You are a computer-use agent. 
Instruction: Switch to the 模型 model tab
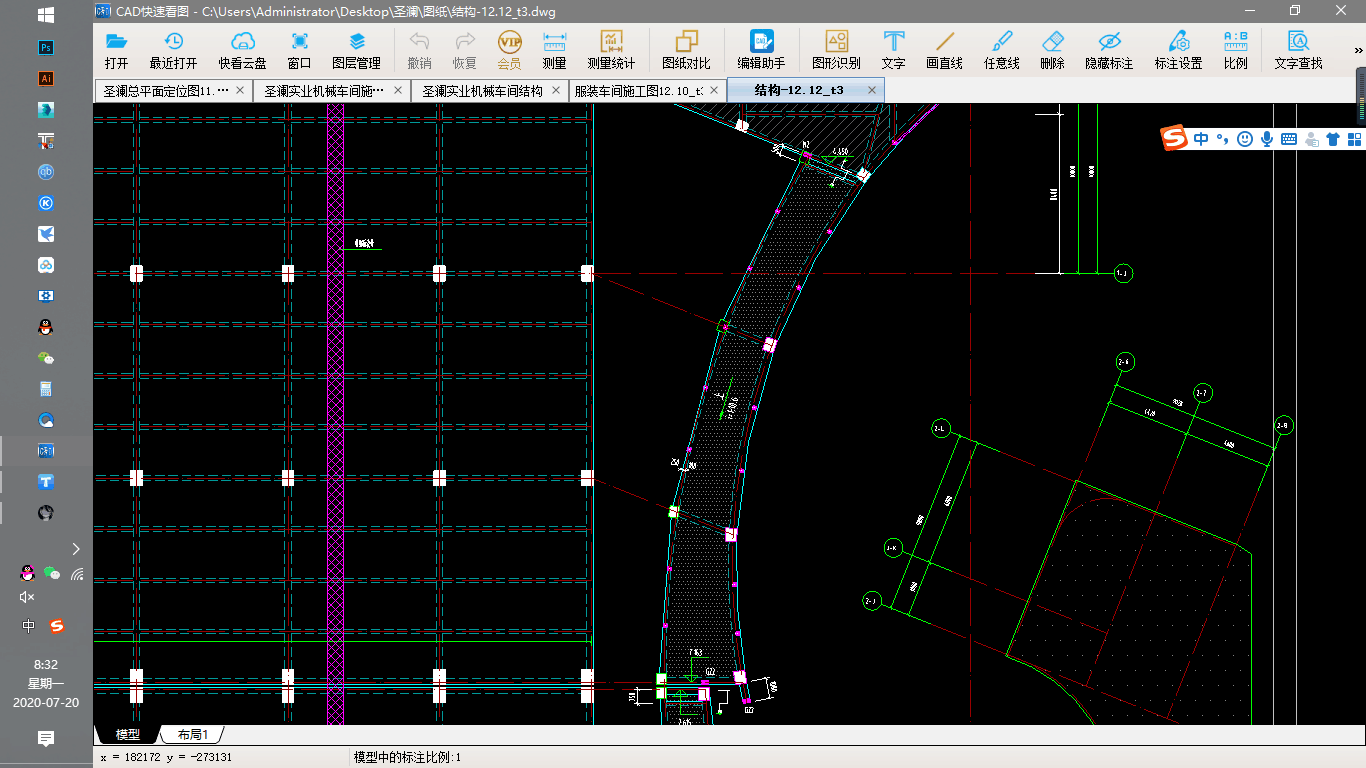(x=128, y=735)
